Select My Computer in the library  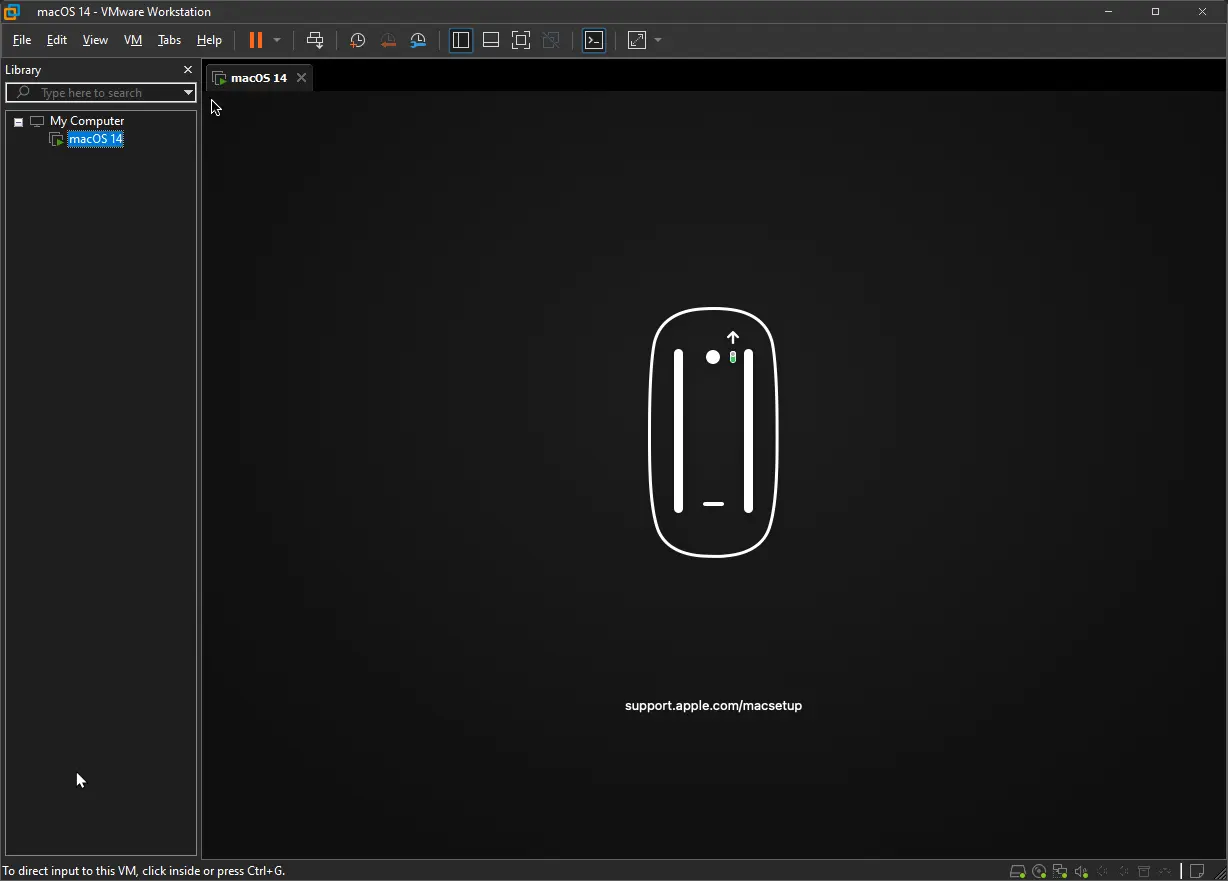87,121
